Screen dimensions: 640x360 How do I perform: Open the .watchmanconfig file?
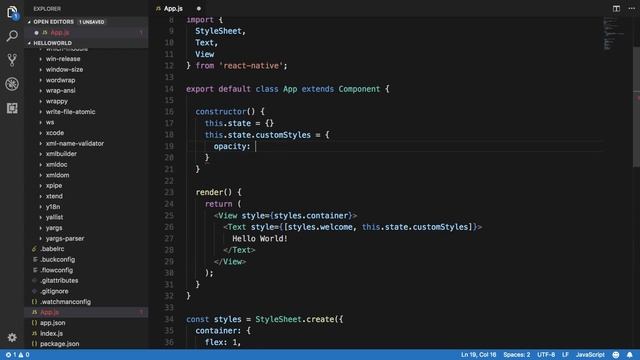tap(65, 302)
